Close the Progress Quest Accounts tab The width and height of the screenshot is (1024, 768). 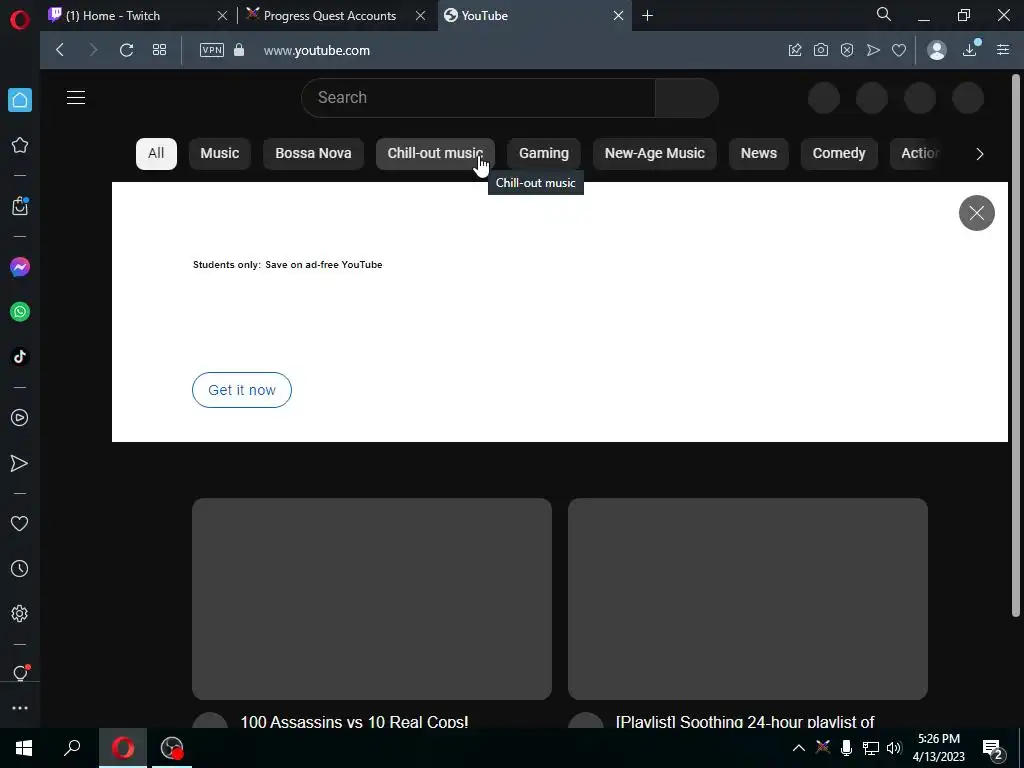coord(421,16)
